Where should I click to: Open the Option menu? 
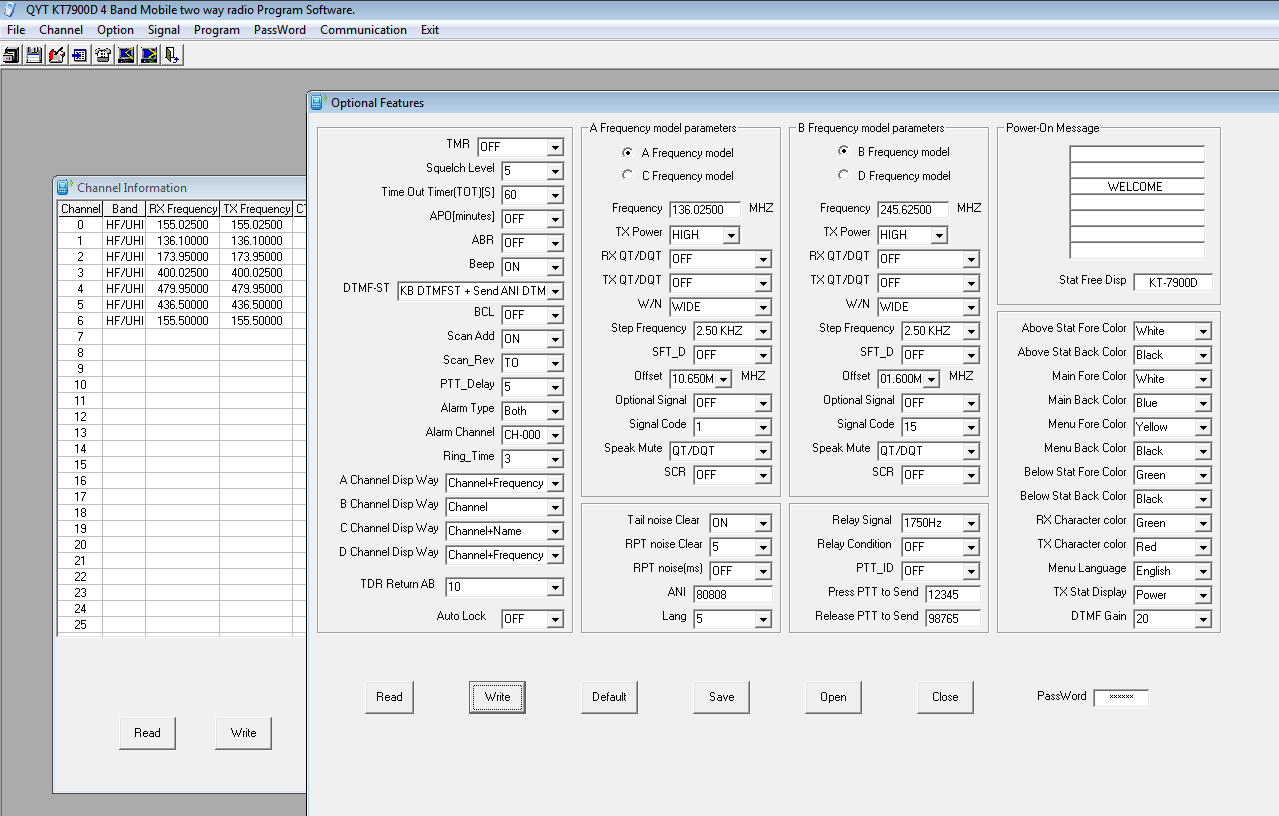tap(116, 30)
